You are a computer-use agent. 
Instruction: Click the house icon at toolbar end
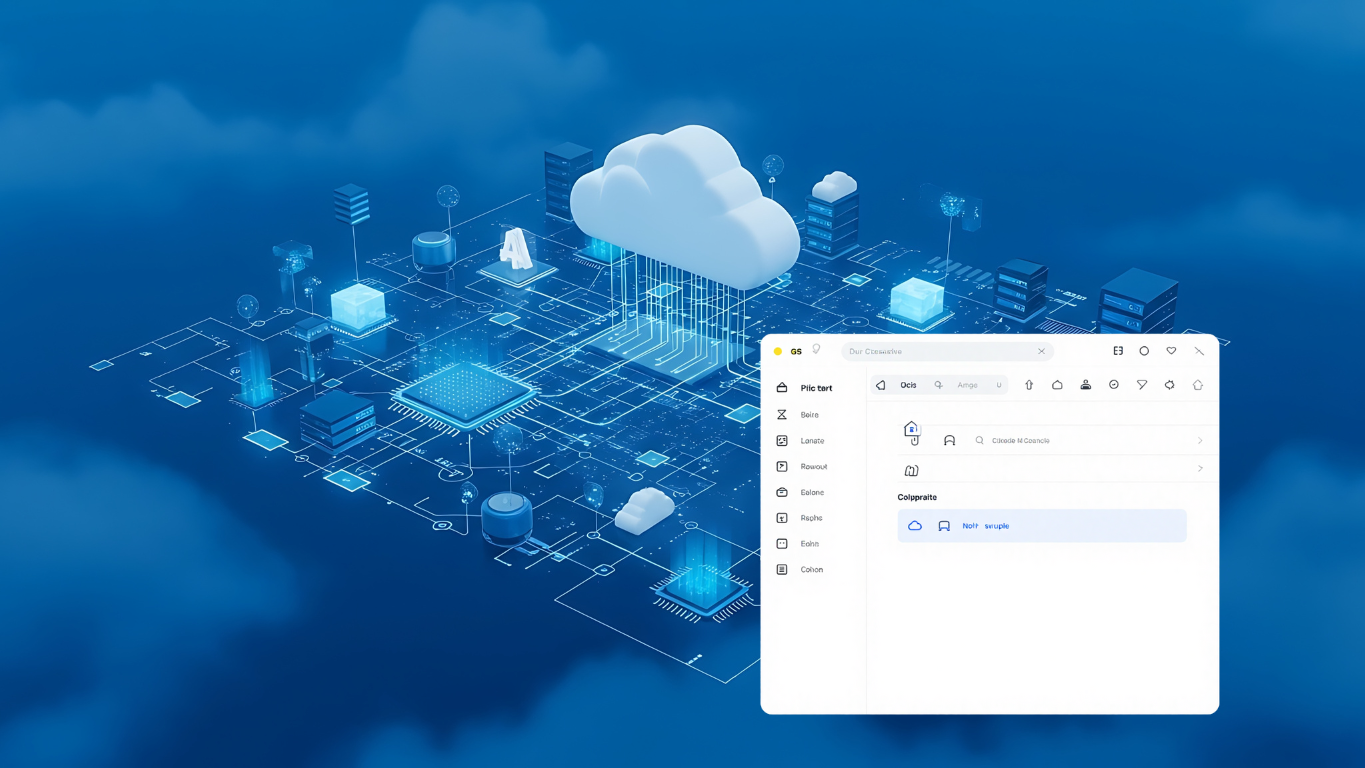tap(1198, 385)
